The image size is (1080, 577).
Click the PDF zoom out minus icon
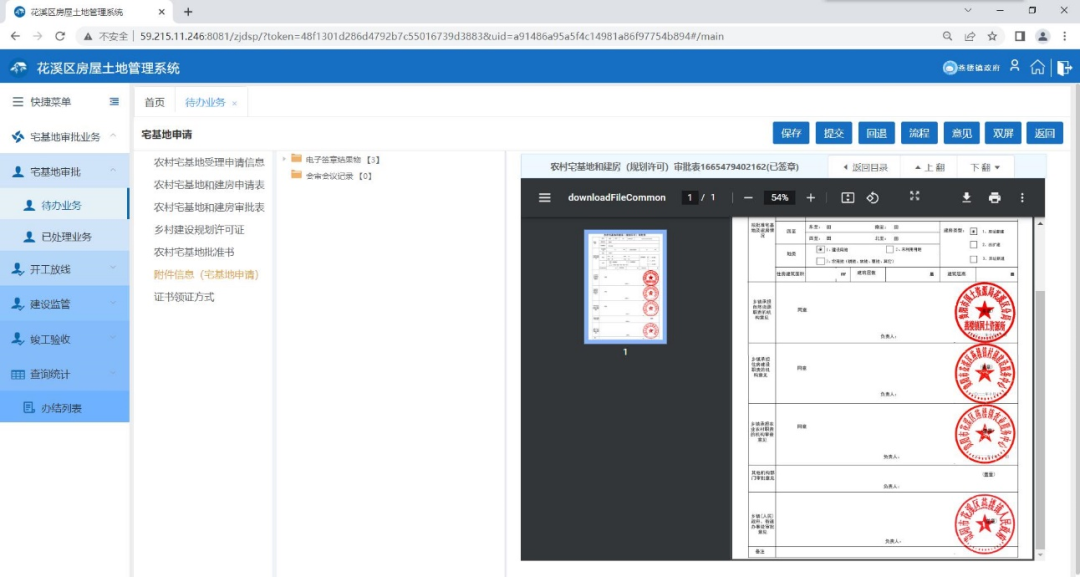748,198
